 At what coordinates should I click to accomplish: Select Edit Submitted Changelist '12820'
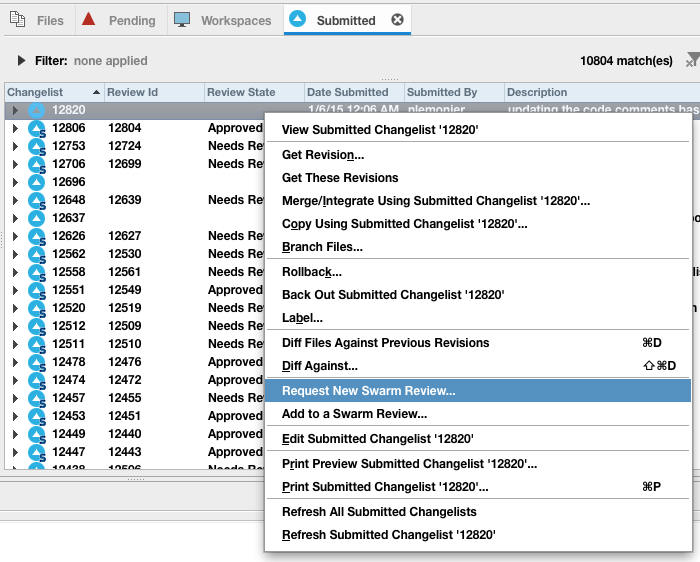(x=478, y=439)
